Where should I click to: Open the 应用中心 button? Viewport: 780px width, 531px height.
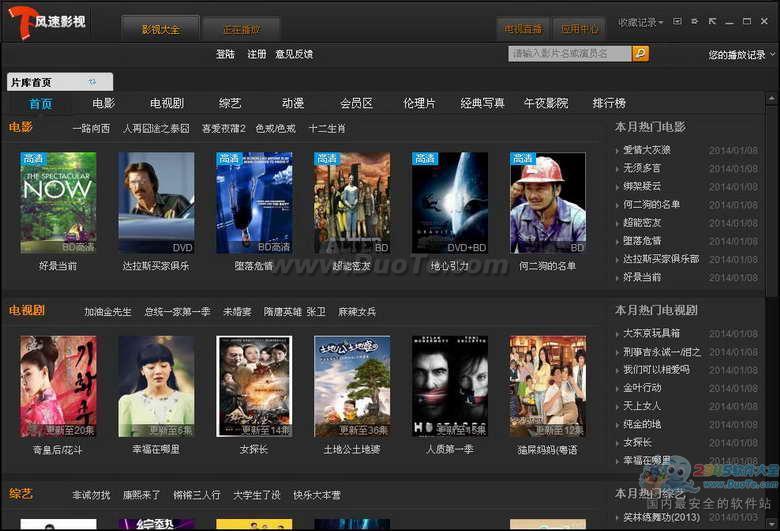(x=580, y=29)
